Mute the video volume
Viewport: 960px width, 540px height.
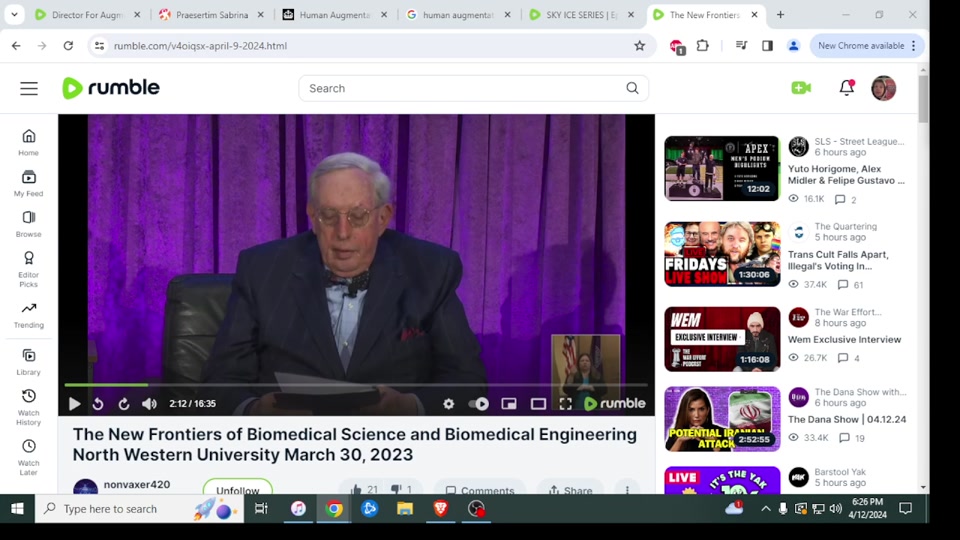149,404
